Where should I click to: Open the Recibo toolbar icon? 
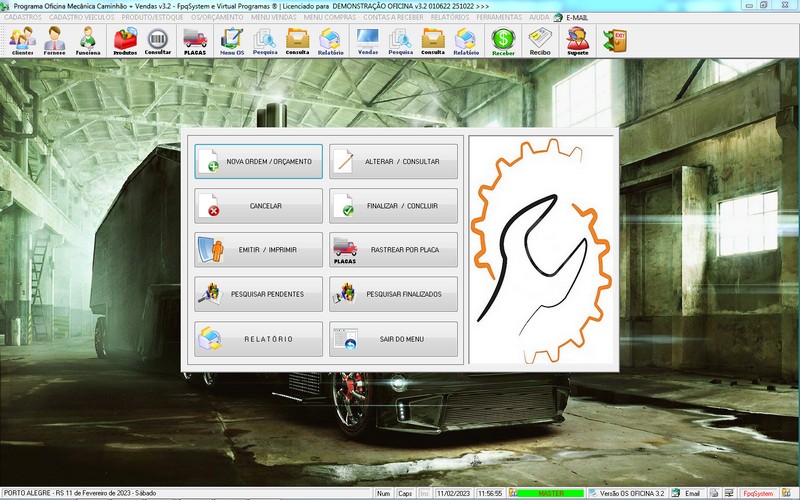pyautogui.click(x=540, y=41)
